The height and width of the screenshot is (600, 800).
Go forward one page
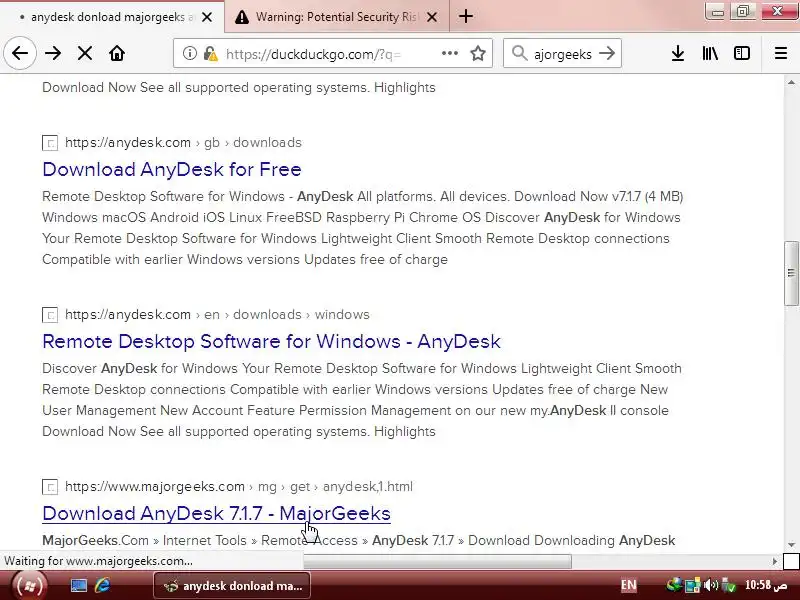pos(53,53)
